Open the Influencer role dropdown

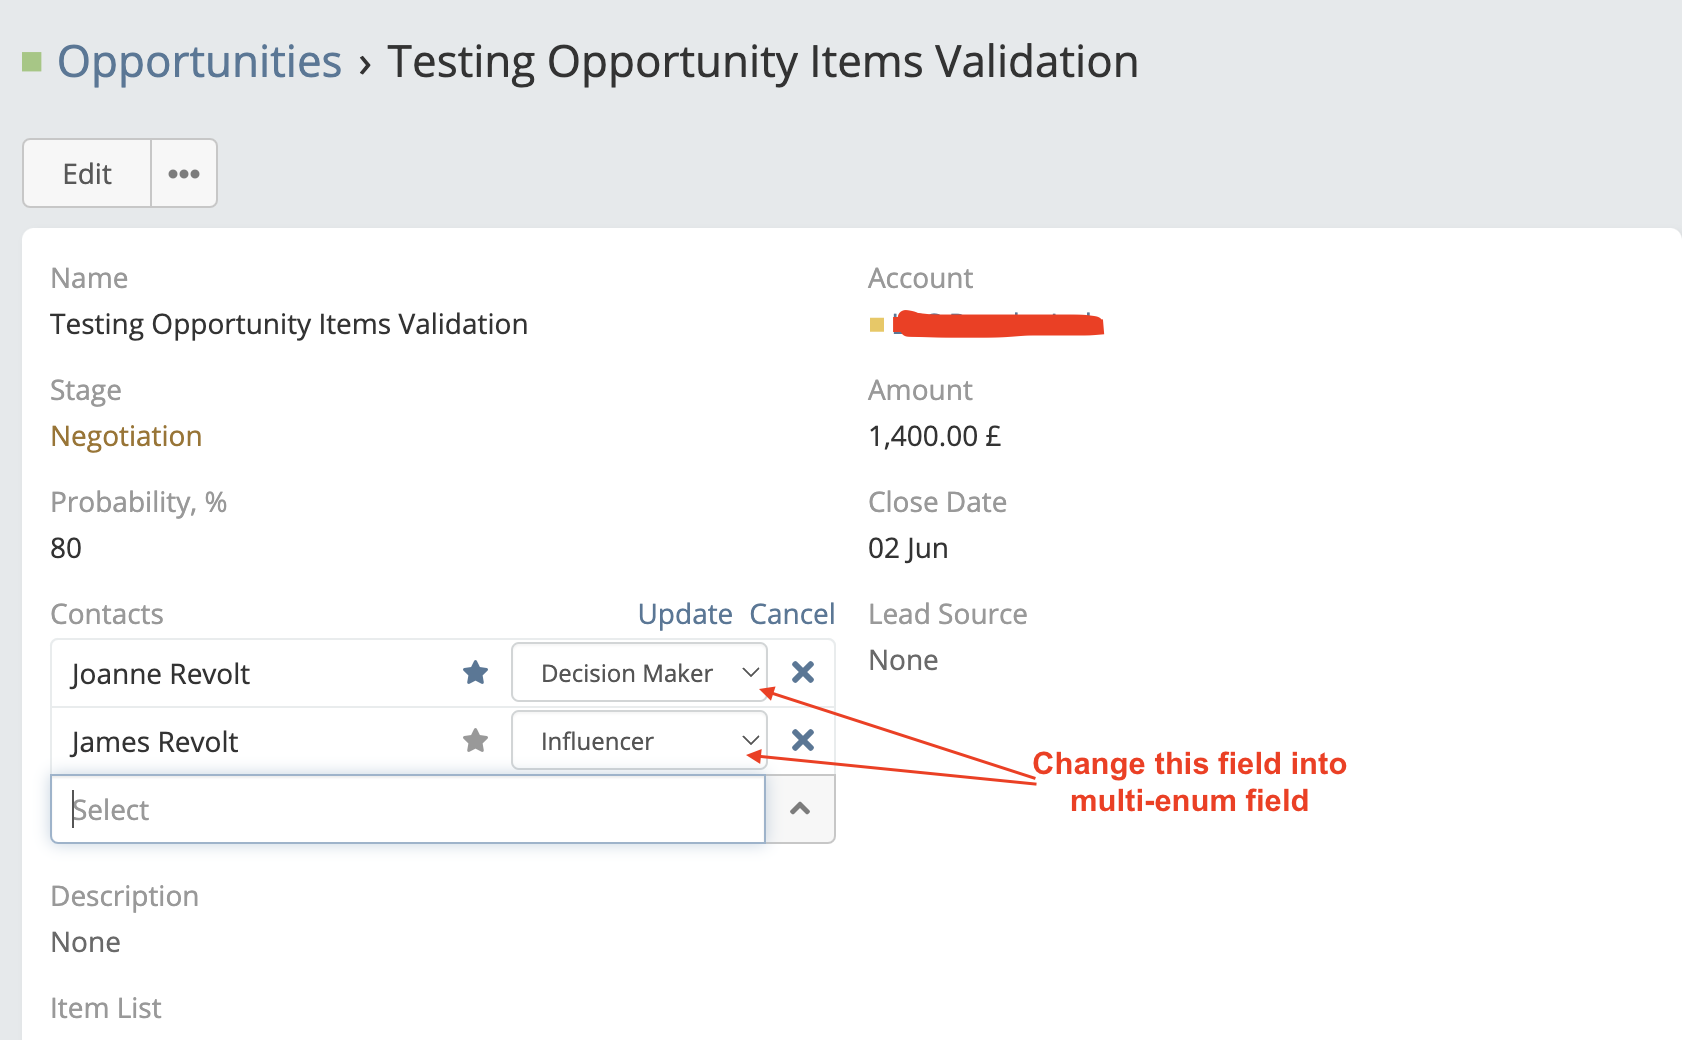tap(639, 741)
